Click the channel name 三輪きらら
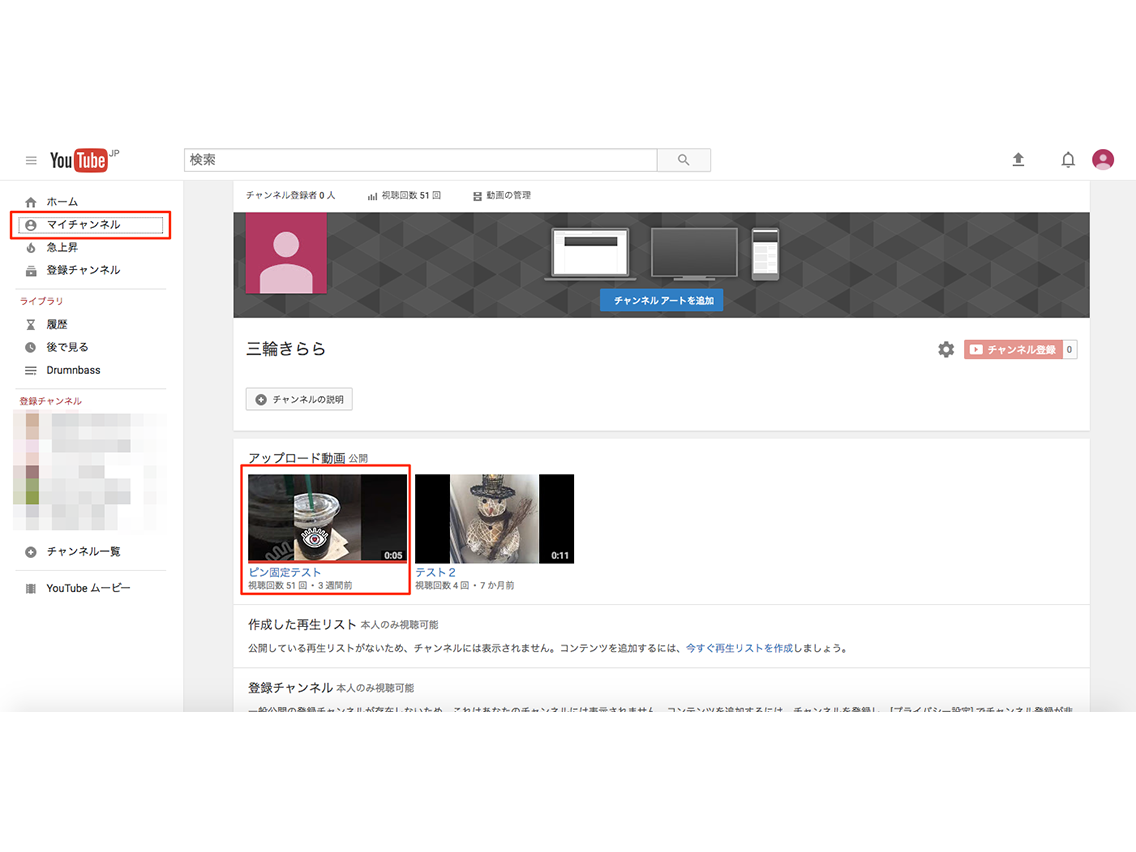The width and height of the screenshot is (1136, 852). (286, 349)
